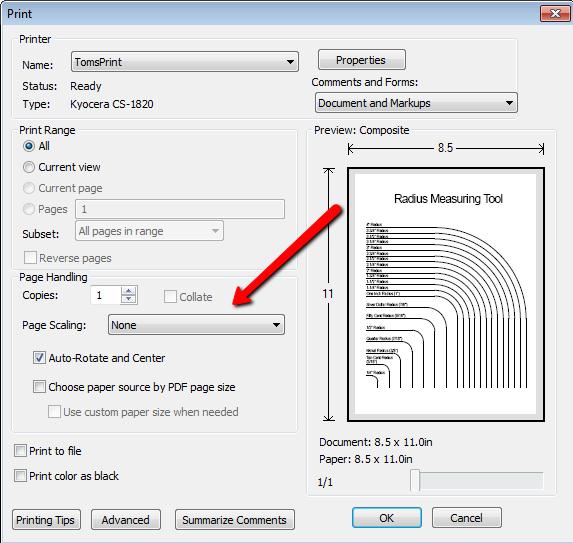Image resolution: width=573 pixels, height=543 pixels.
Task: Click the Printing Tips button
Action: pyautogui.click(x=46, y=520)
